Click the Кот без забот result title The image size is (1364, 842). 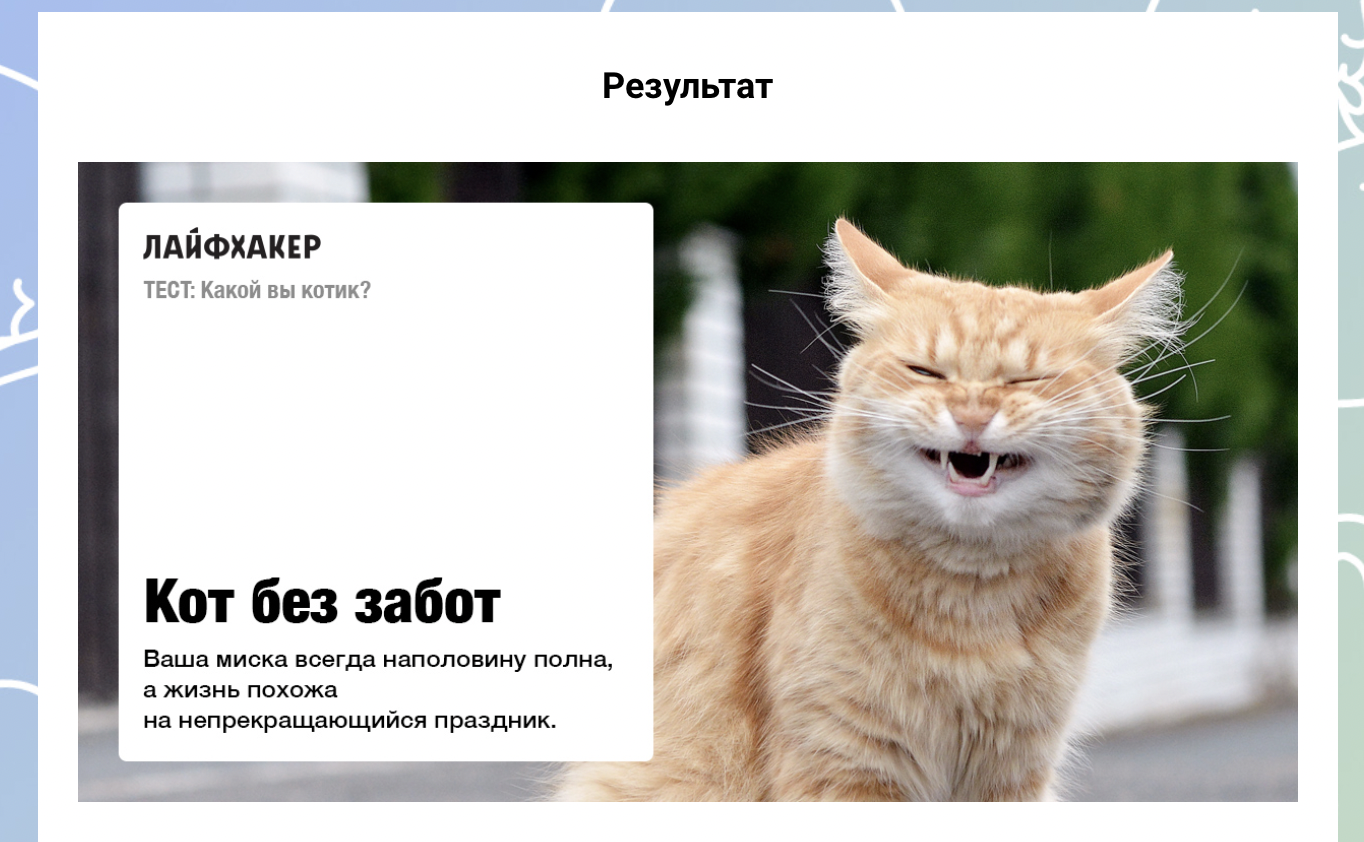click(x=322, y=600)
